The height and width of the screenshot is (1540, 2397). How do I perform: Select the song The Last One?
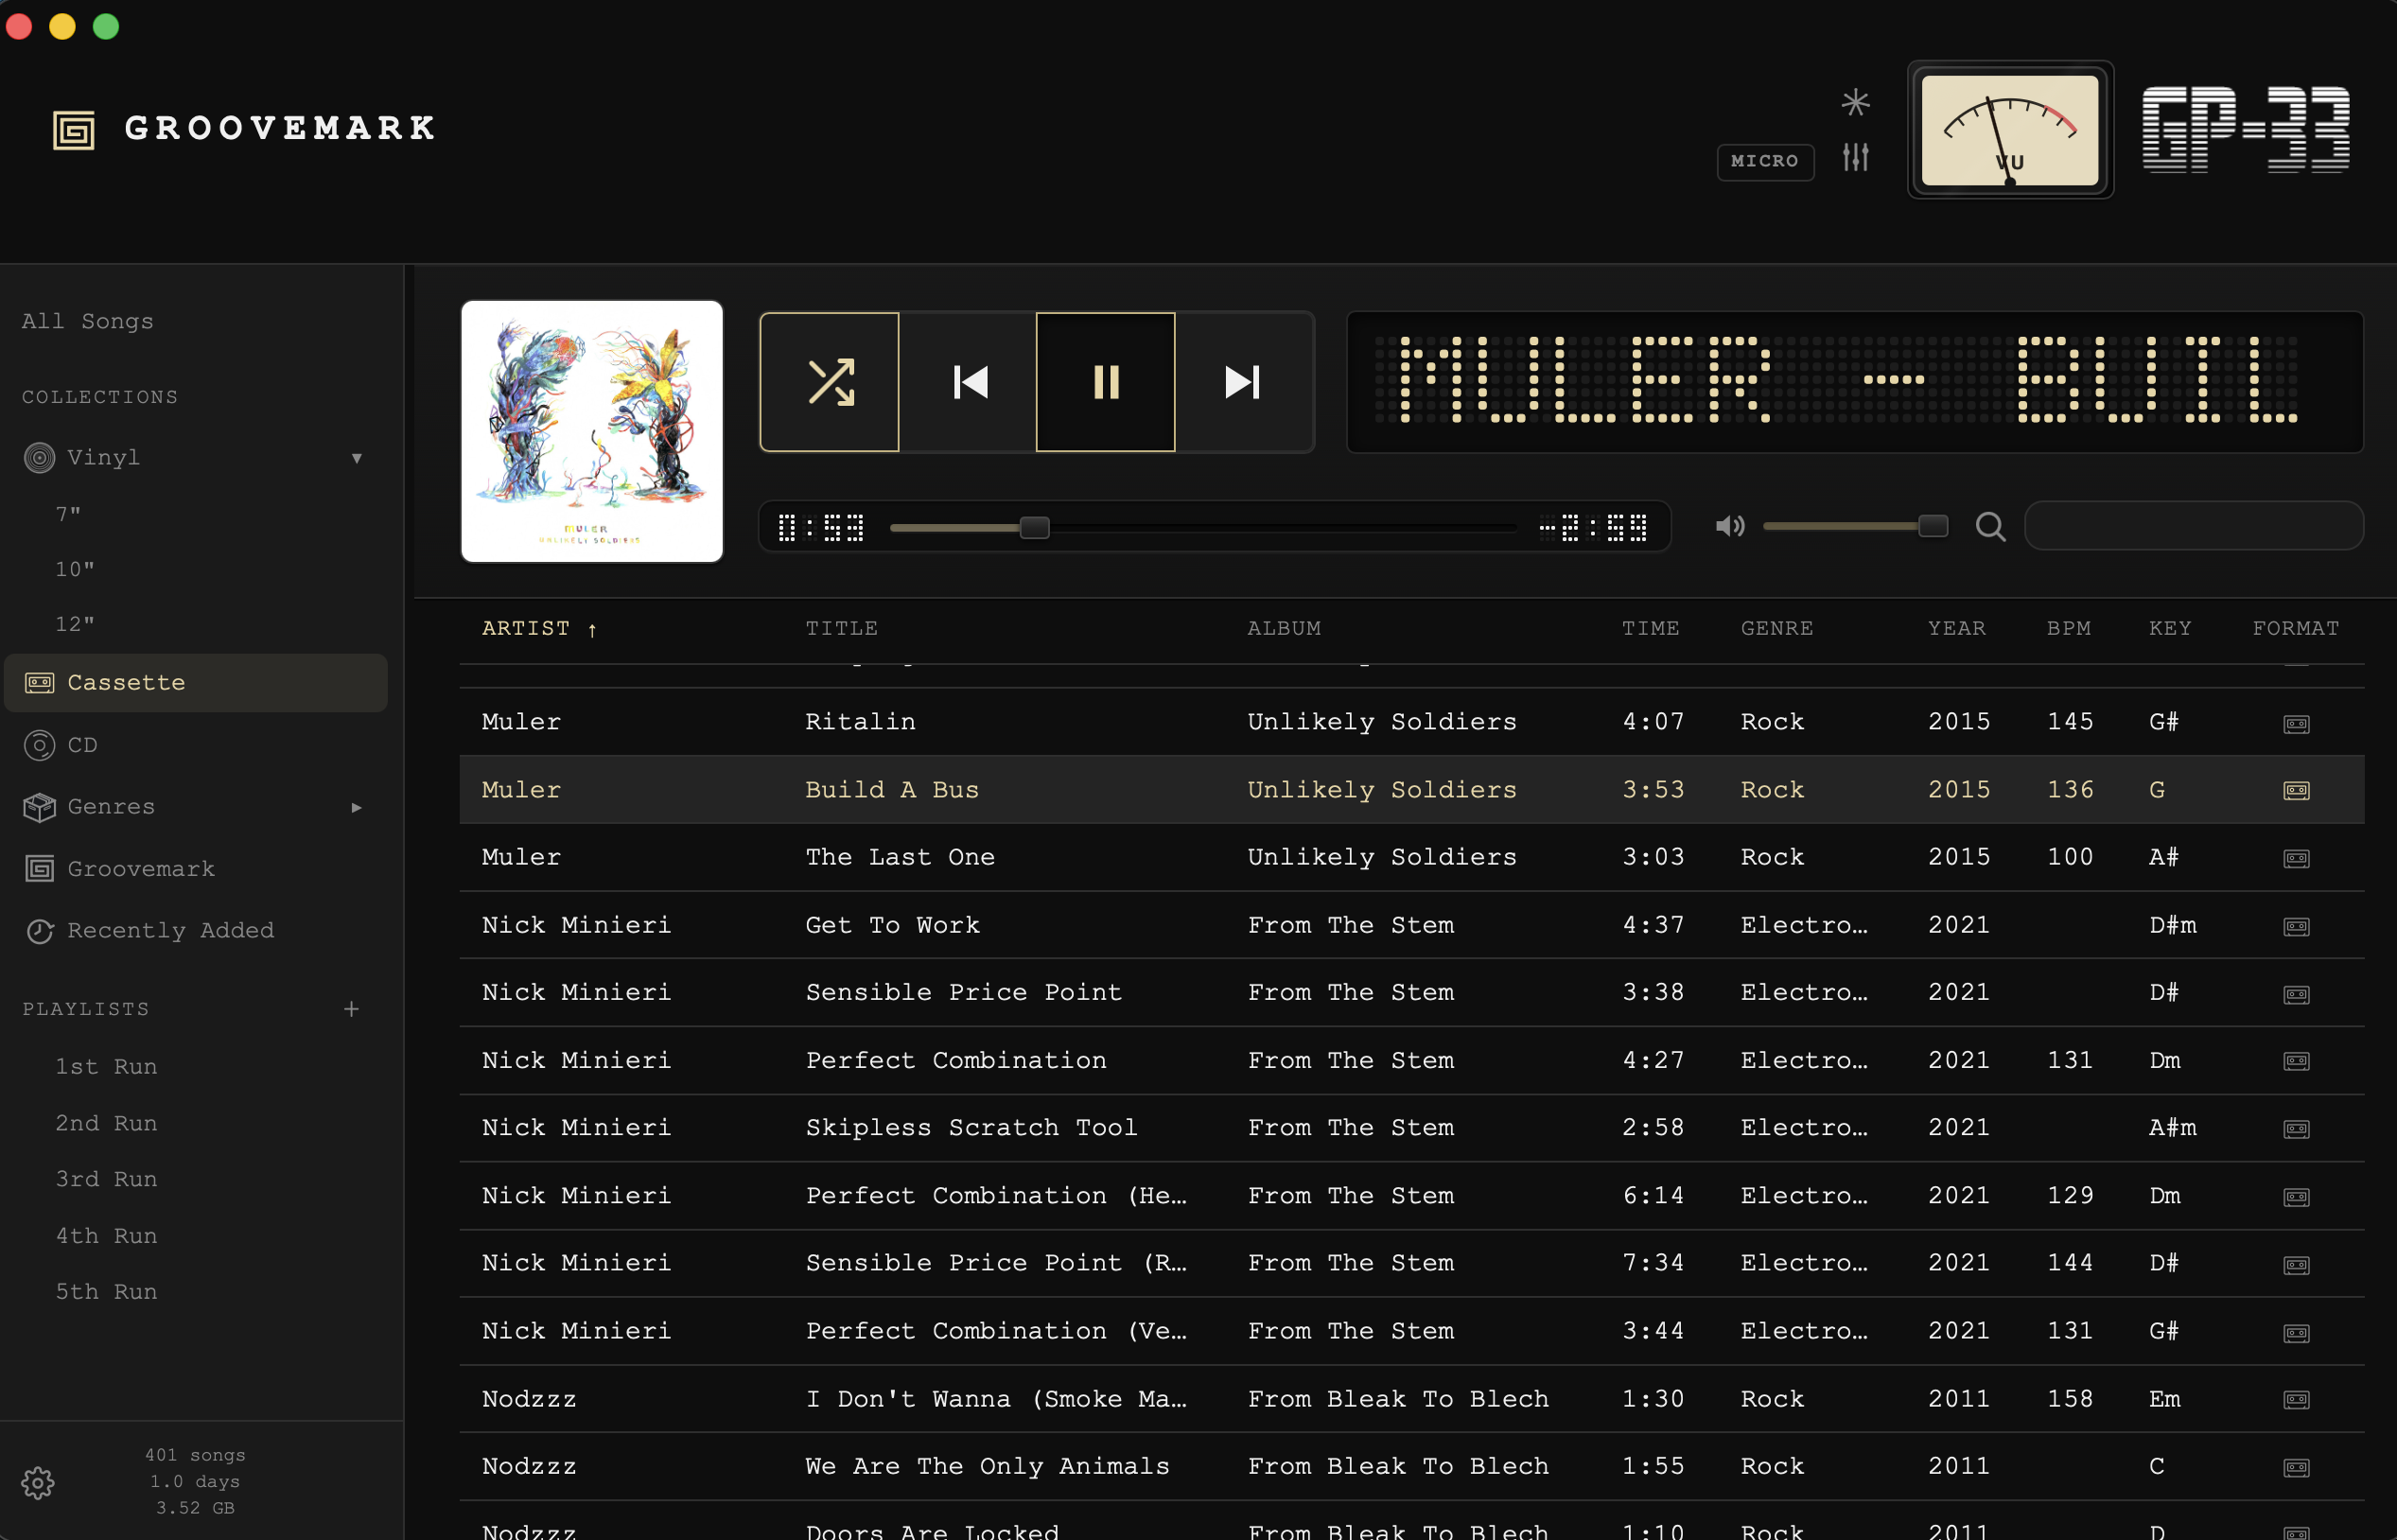click(1411, 857)
